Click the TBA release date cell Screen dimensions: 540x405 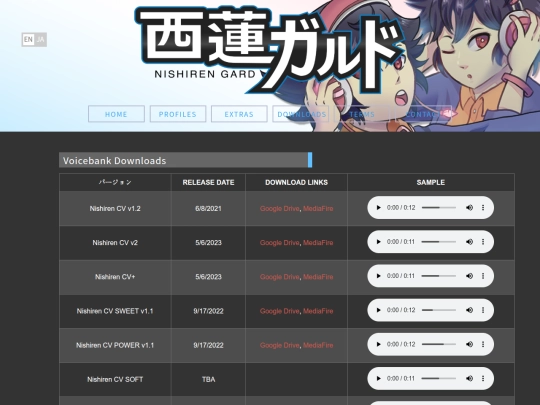click(x=208, y=379)
